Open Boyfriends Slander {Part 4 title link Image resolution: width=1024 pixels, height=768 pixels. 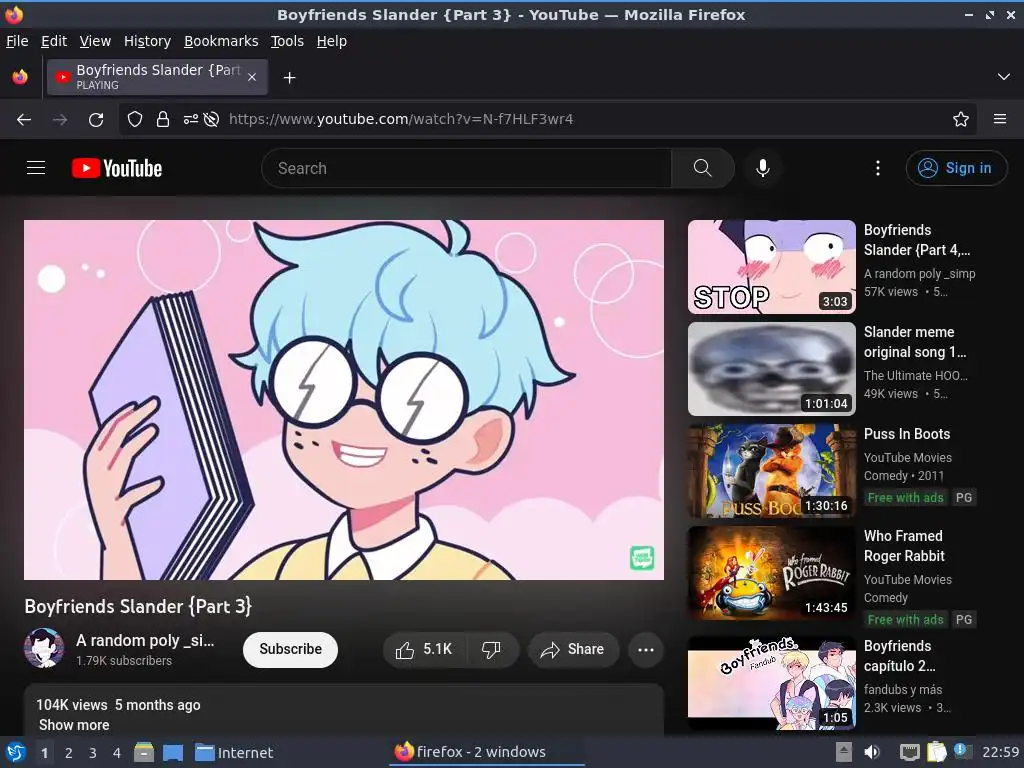pos(916,240)
